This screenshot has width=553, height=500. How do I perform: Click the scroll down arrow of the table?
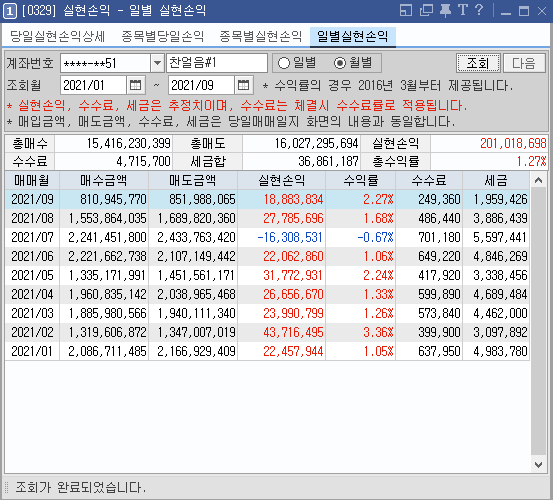tap(538, 465)
